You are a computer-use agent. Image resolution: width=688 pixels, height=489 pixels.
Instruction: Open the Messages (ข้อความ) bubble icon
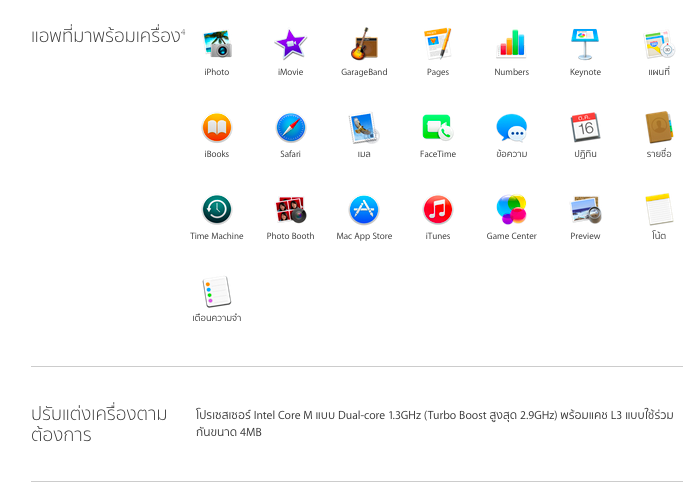pos(512,127)
